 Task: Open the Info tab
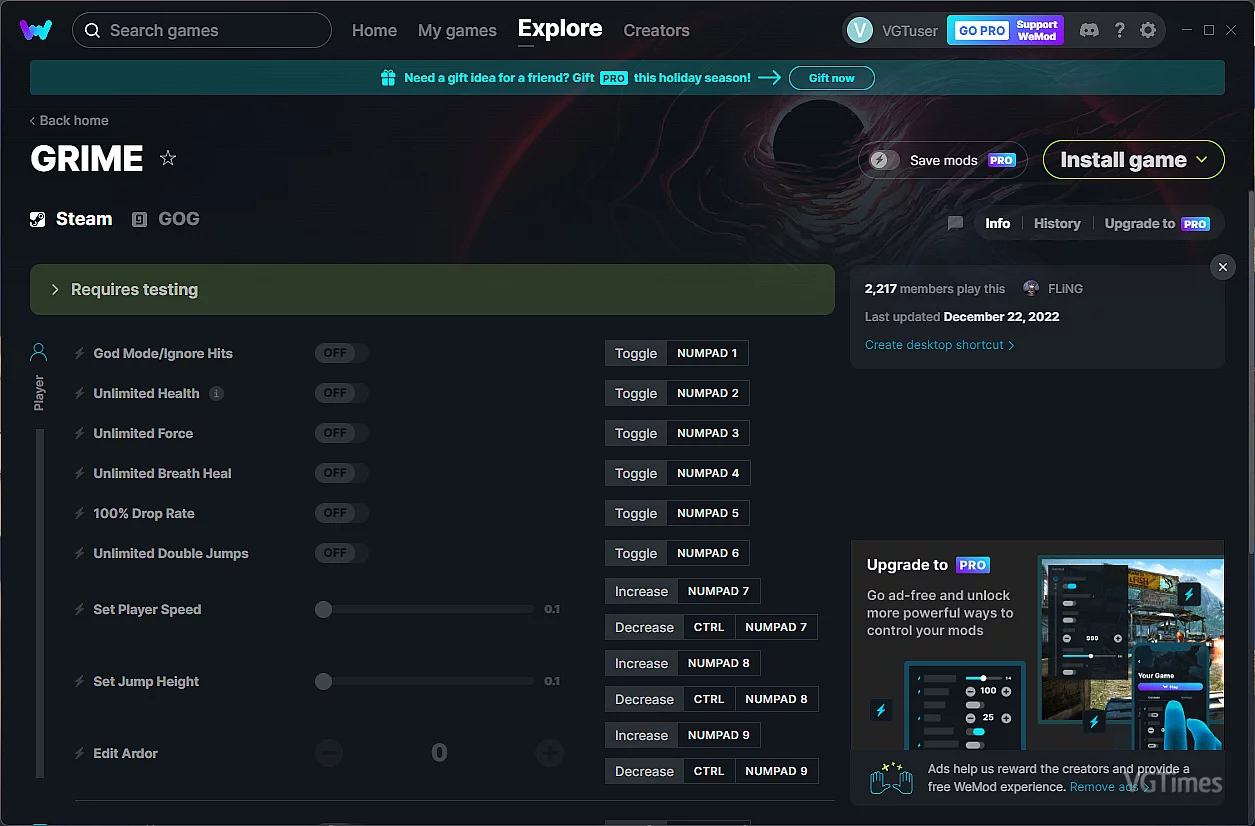coord(998,223)
